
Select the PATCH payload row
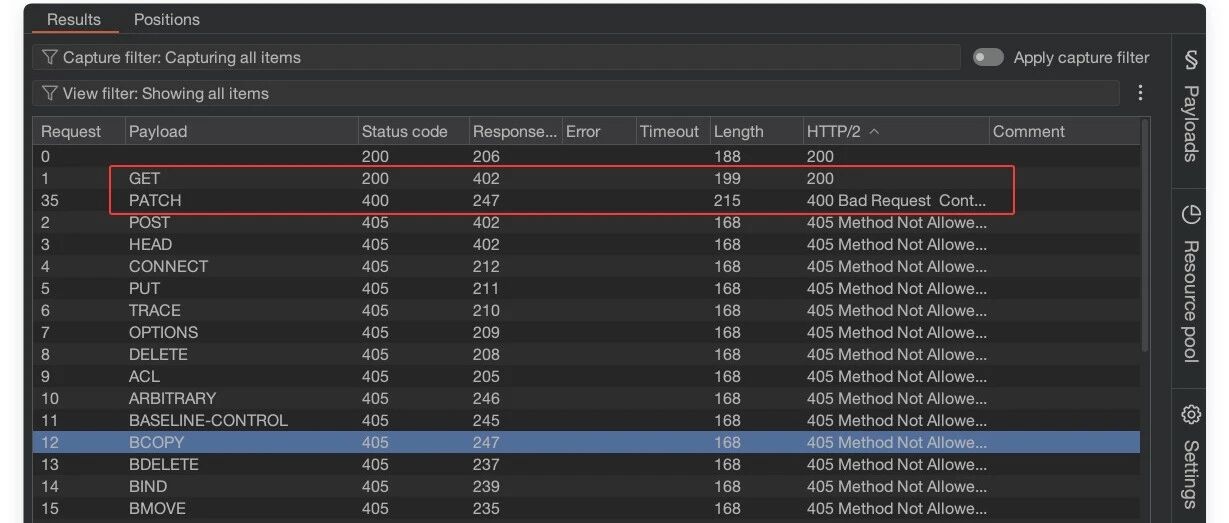click(586, 200)
